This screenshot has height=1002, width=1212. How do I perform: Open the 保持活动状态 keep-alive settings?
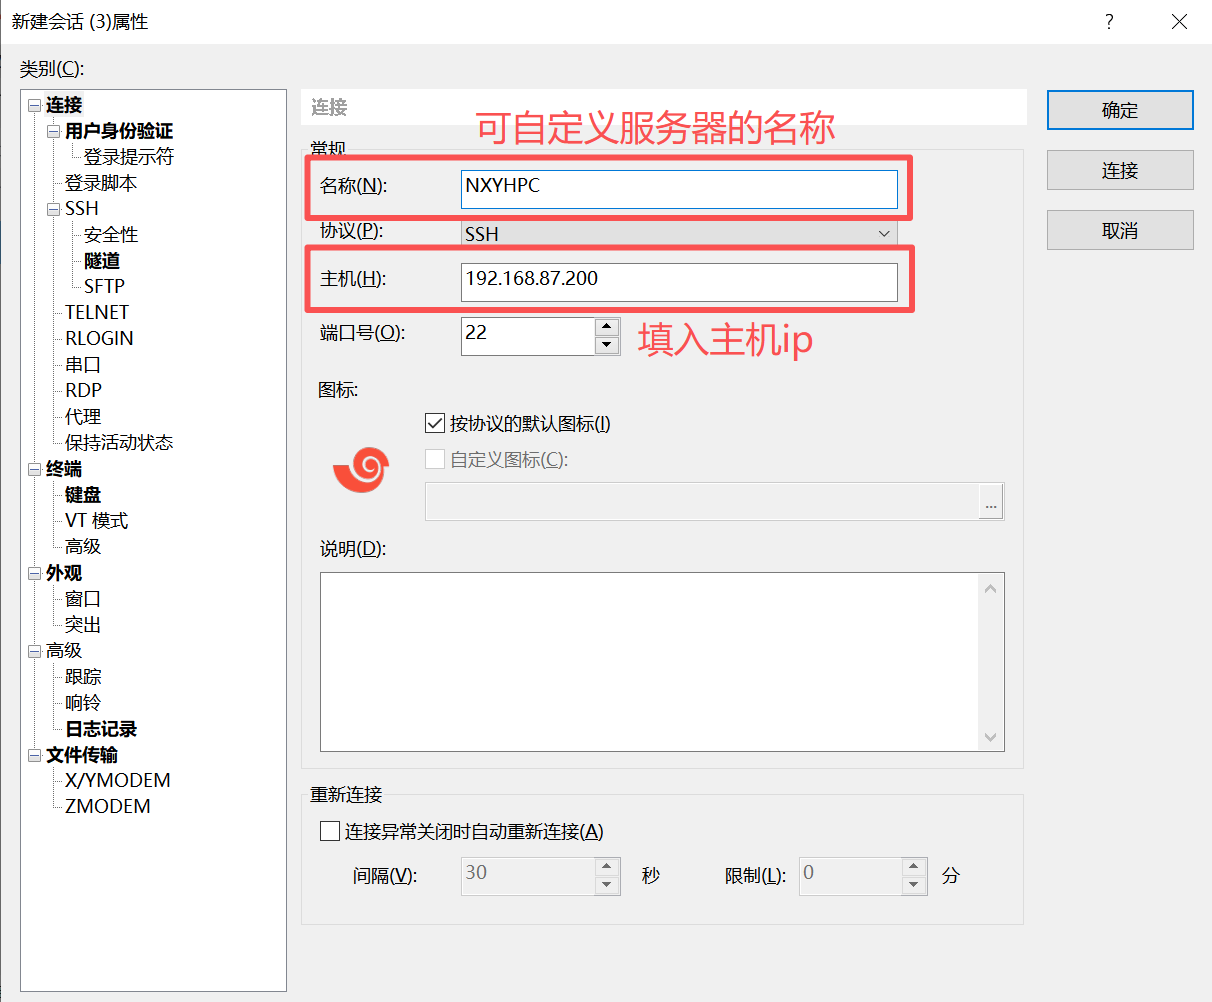119,442
